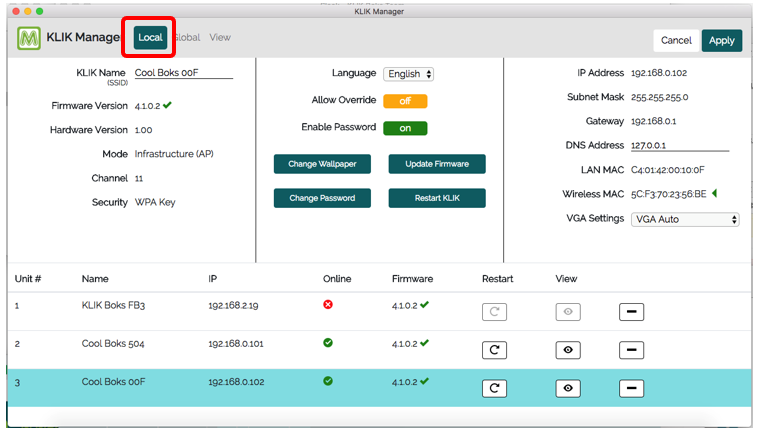Open the Language dropdown

click(x=408, y=74)
